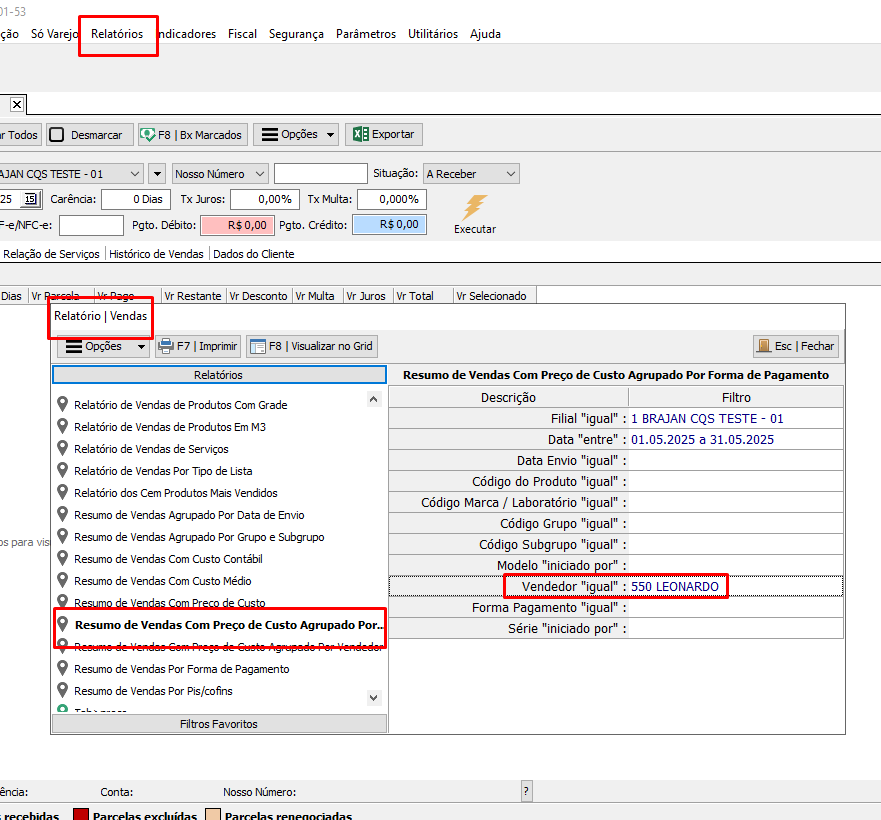Viewport: 881px width, 820px height.
Task: Open F8 Visualizar no Grid
Action: 312,346
